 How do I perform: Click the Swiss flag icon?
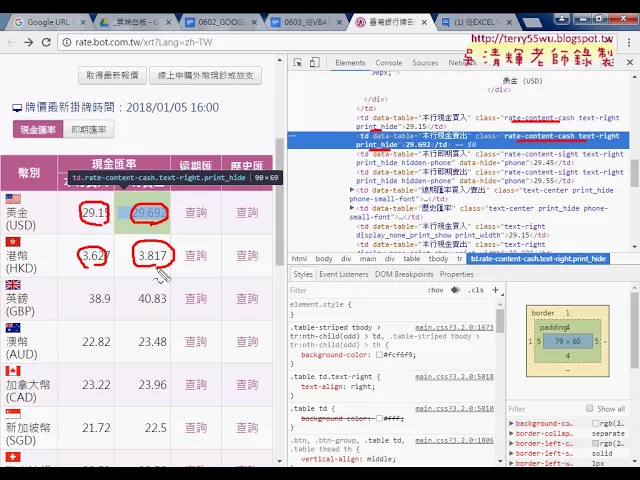13,457
